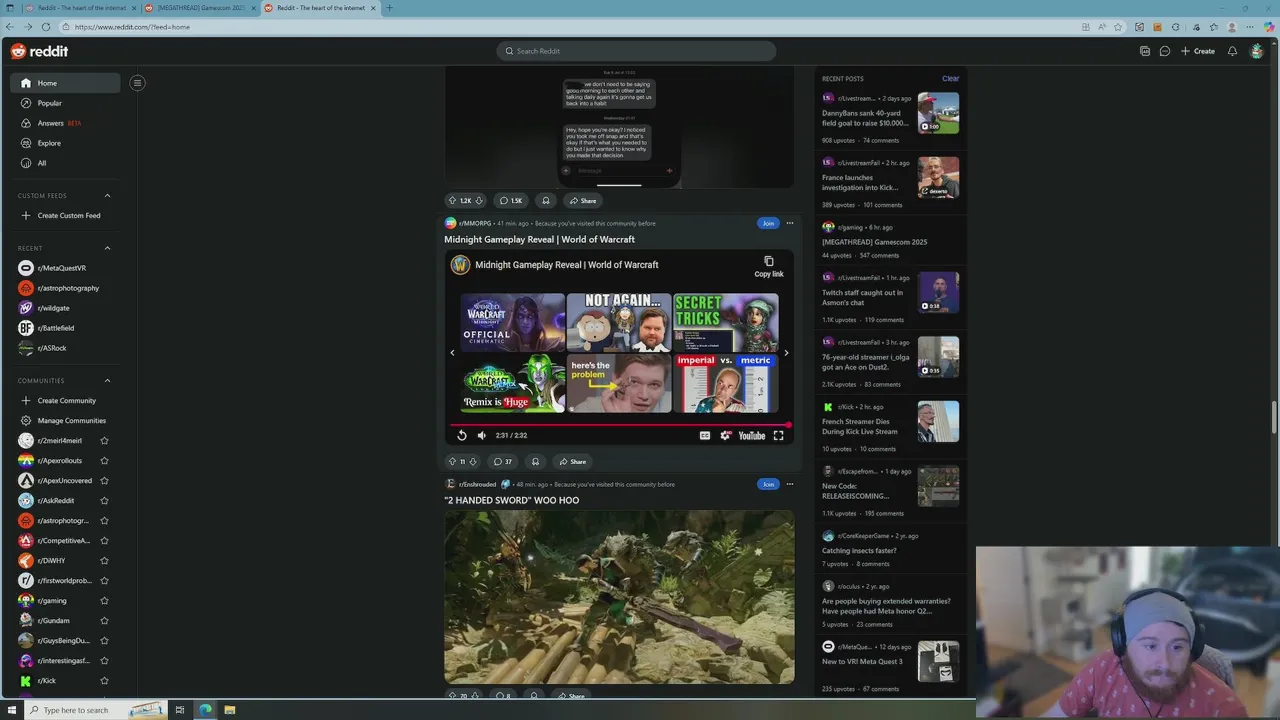
Task: Click the YouTube logo in the player
Action: click(x=752, y=436)
